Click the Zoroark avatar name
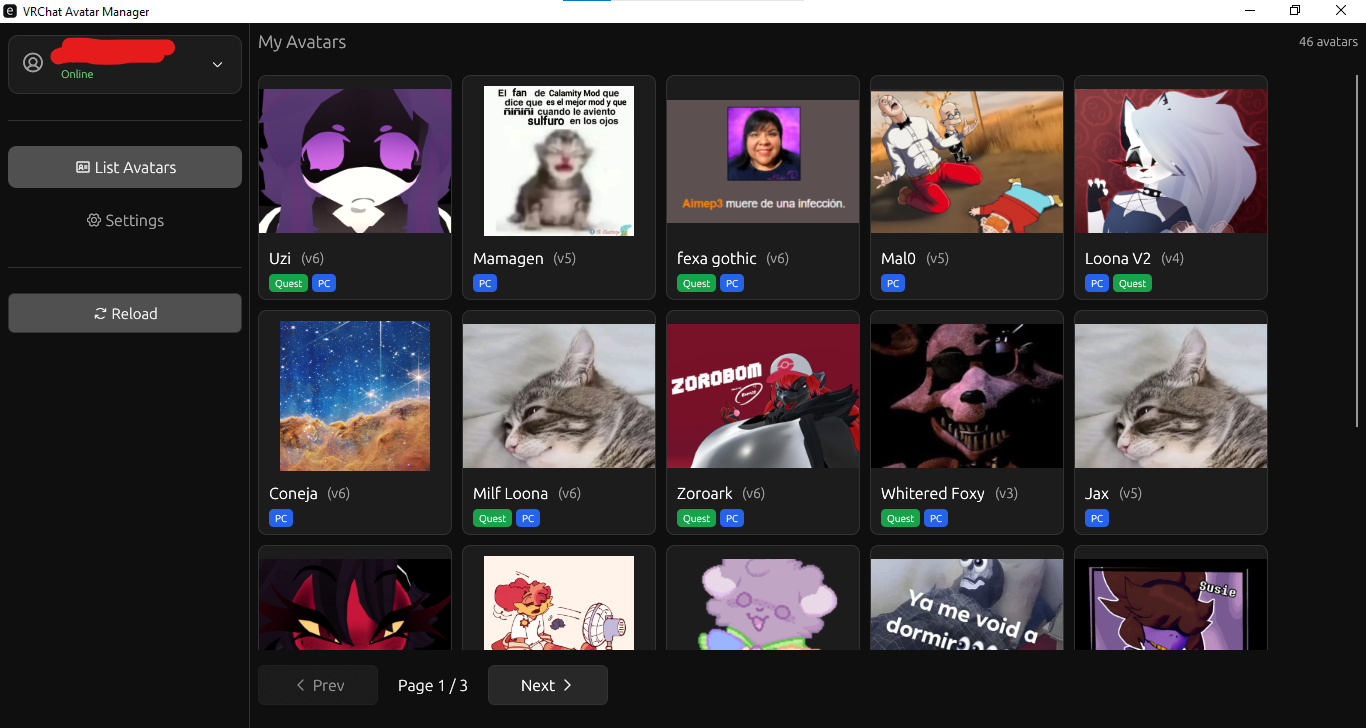1366x728 pixels. pyautogui.click(x=705, y=493)
